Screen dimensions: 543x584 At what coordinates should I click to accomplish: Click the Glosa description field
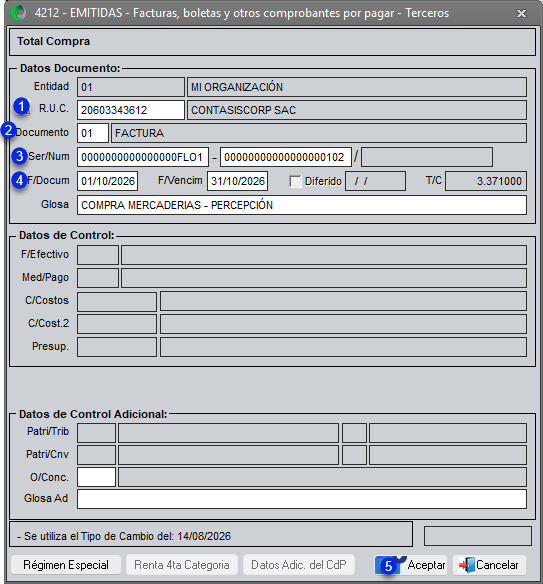[302, 205]
